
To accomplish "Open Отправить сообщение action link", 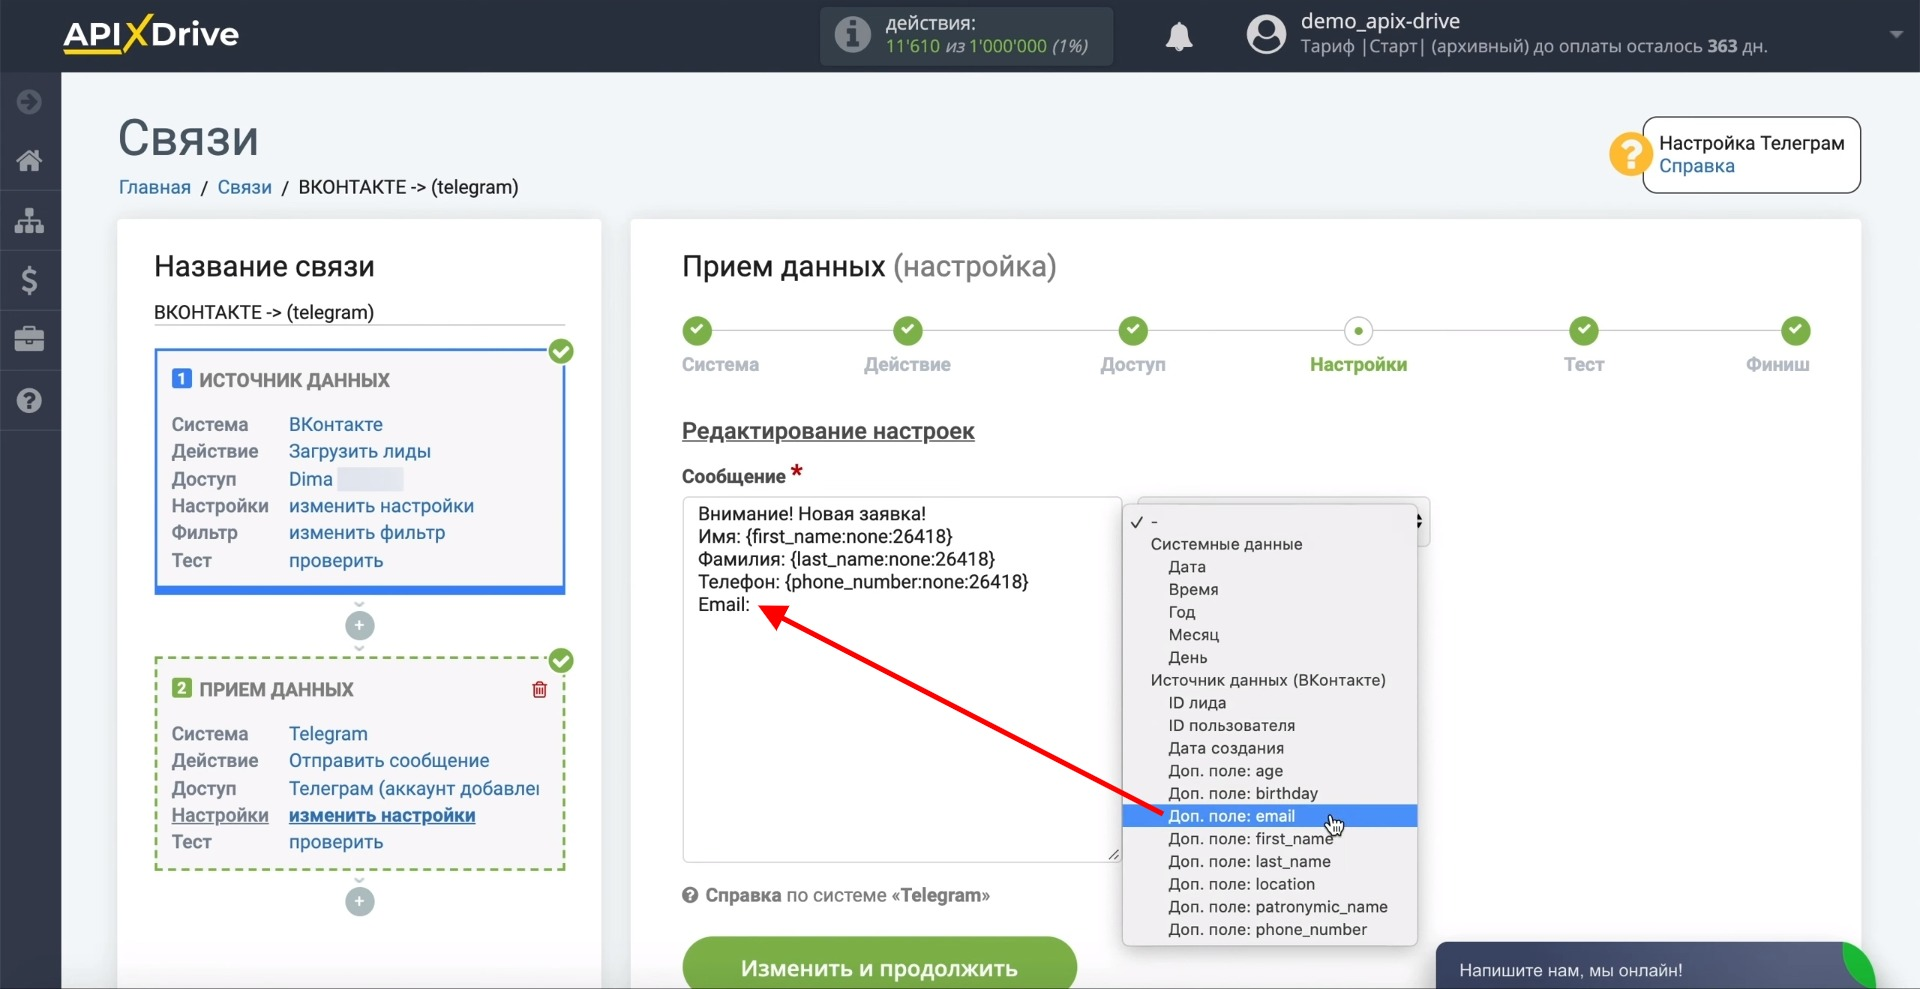I will click(x=389, y=761).
